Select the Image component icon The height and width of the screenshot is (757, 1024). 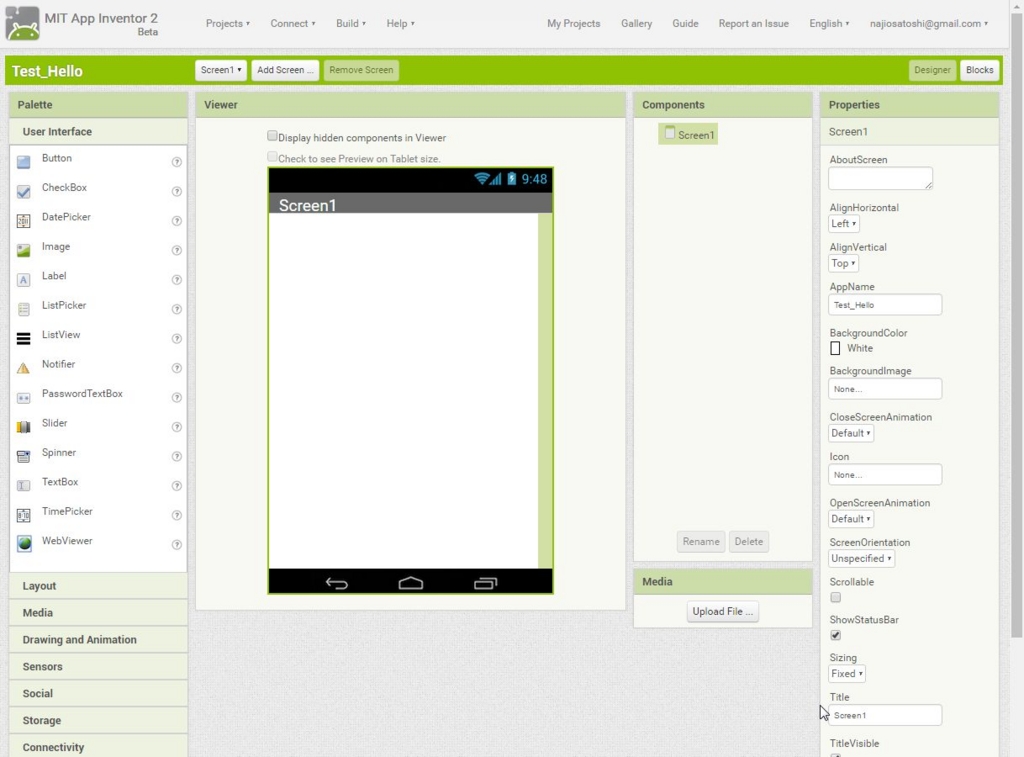(x=24, y=250)
